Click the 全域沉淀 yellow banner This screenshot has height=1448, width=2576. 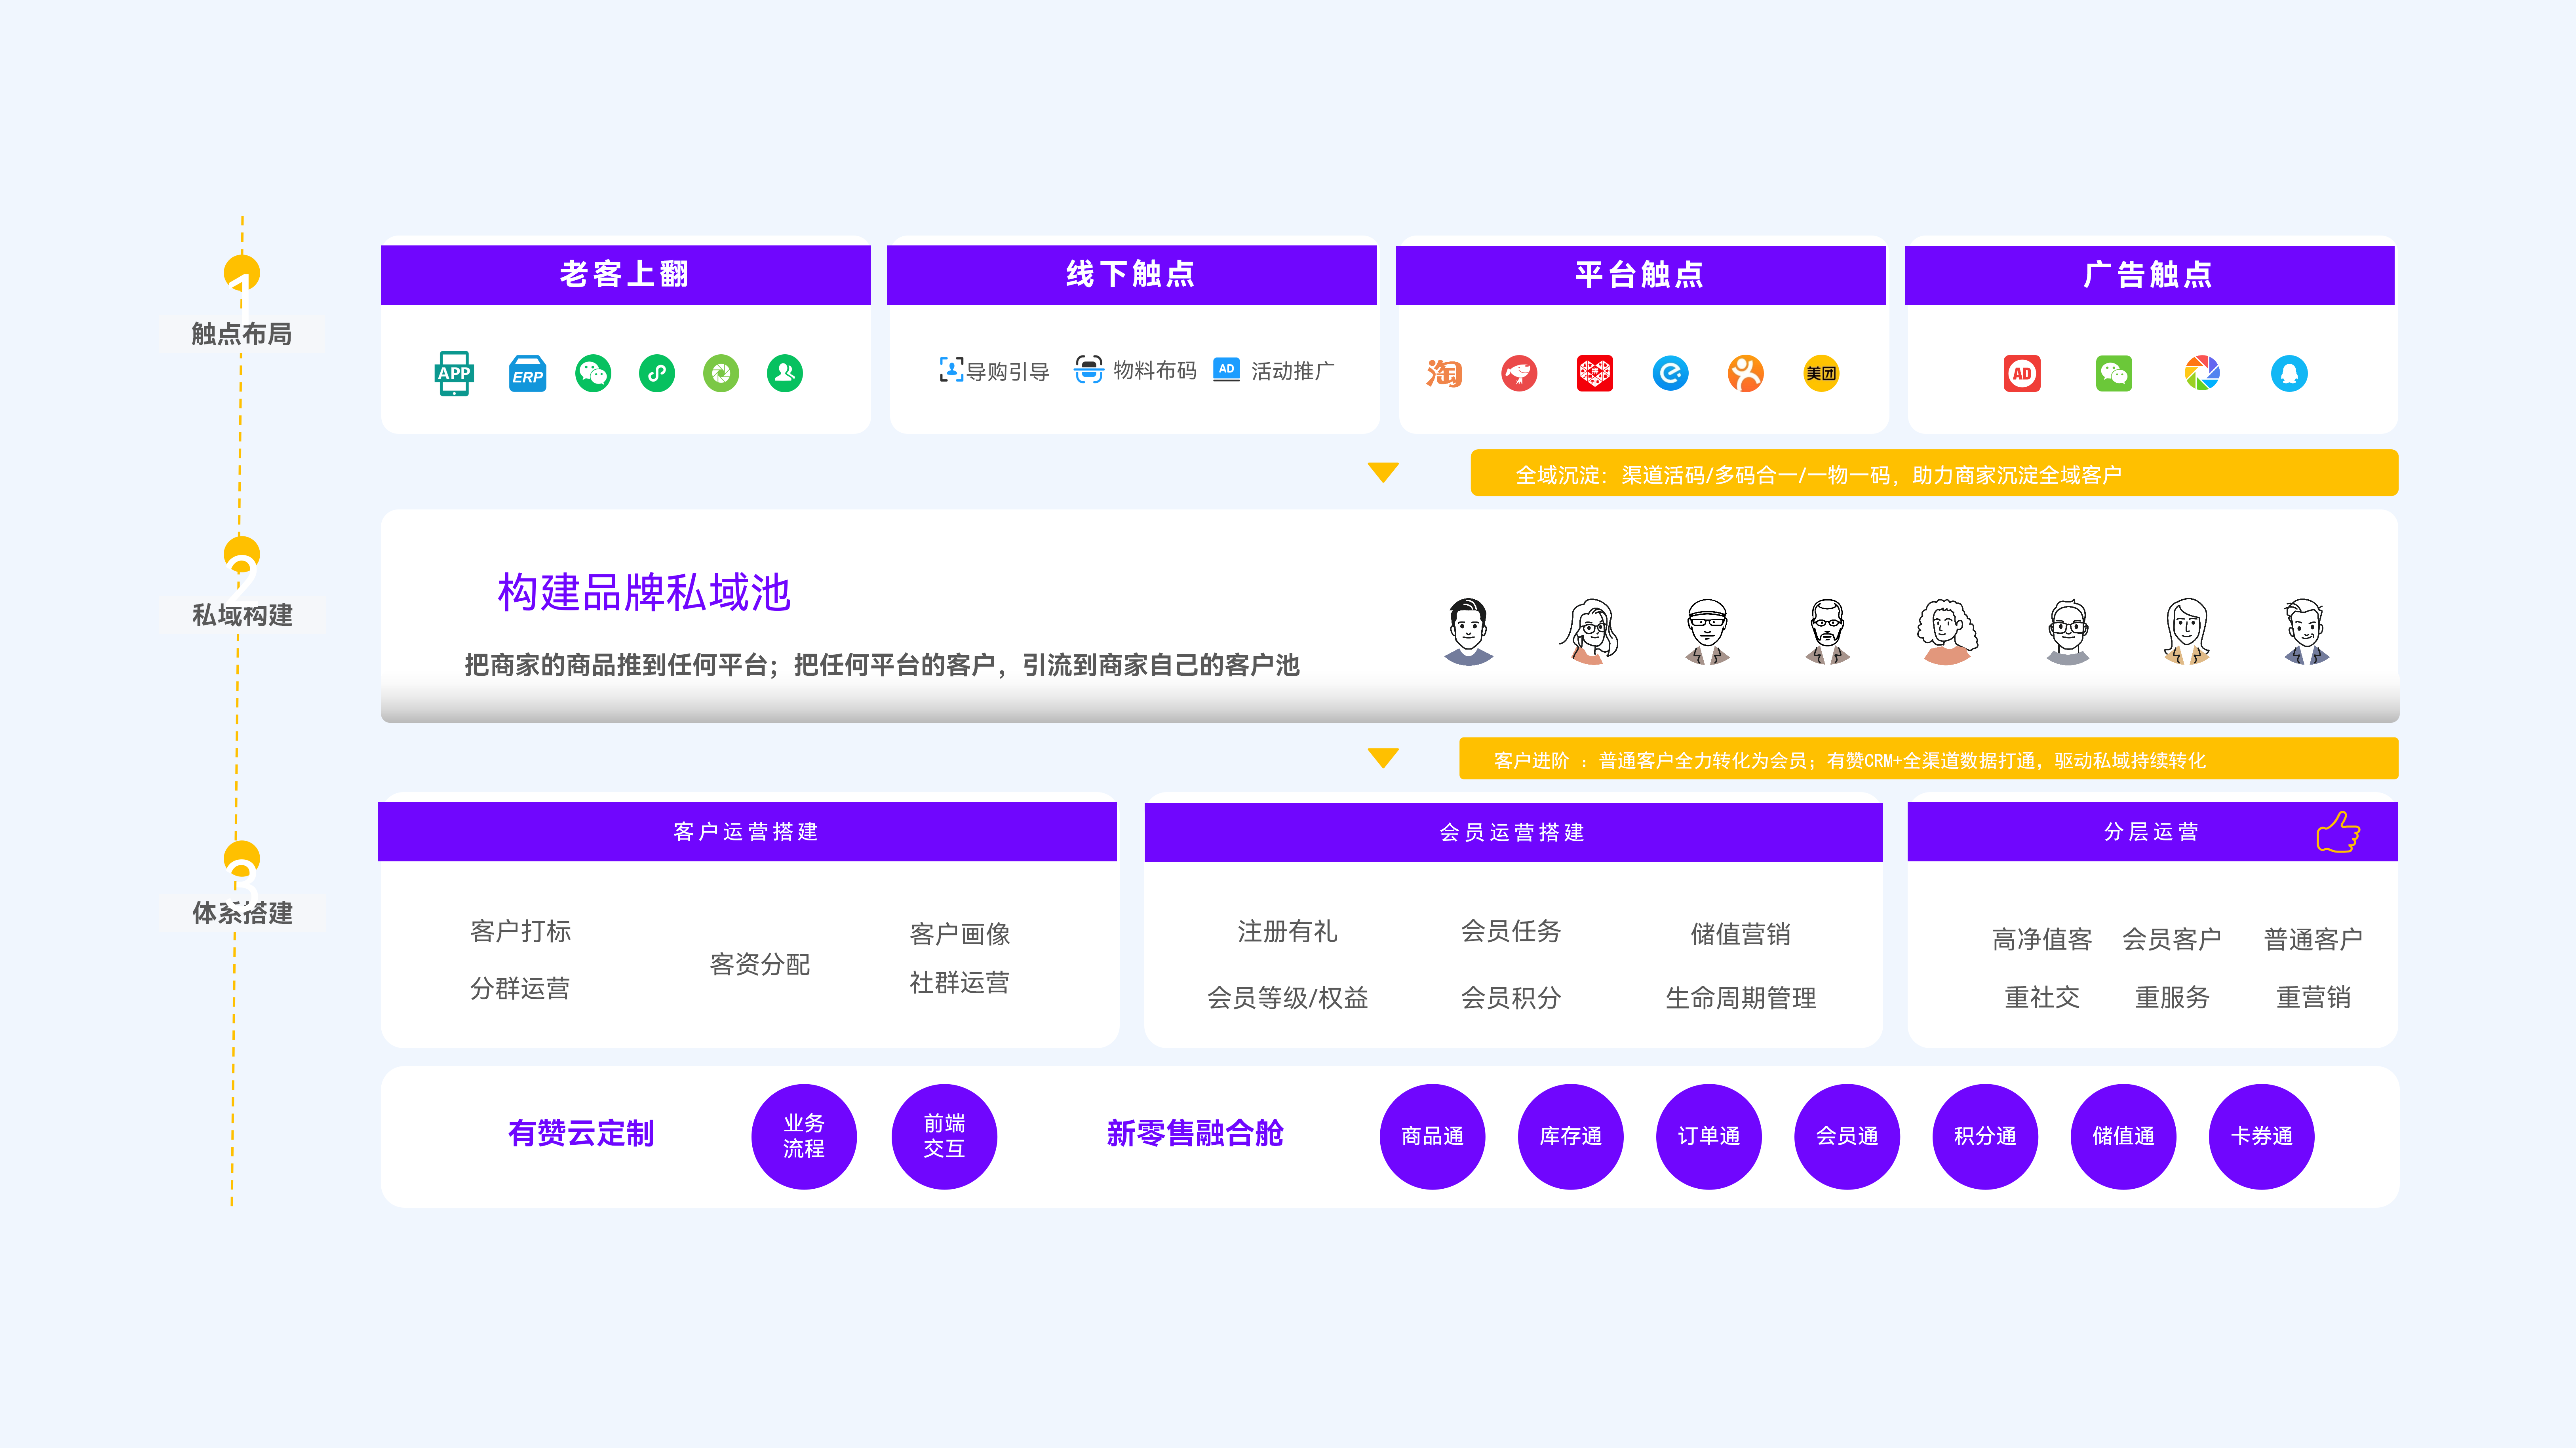(1934, 473)
